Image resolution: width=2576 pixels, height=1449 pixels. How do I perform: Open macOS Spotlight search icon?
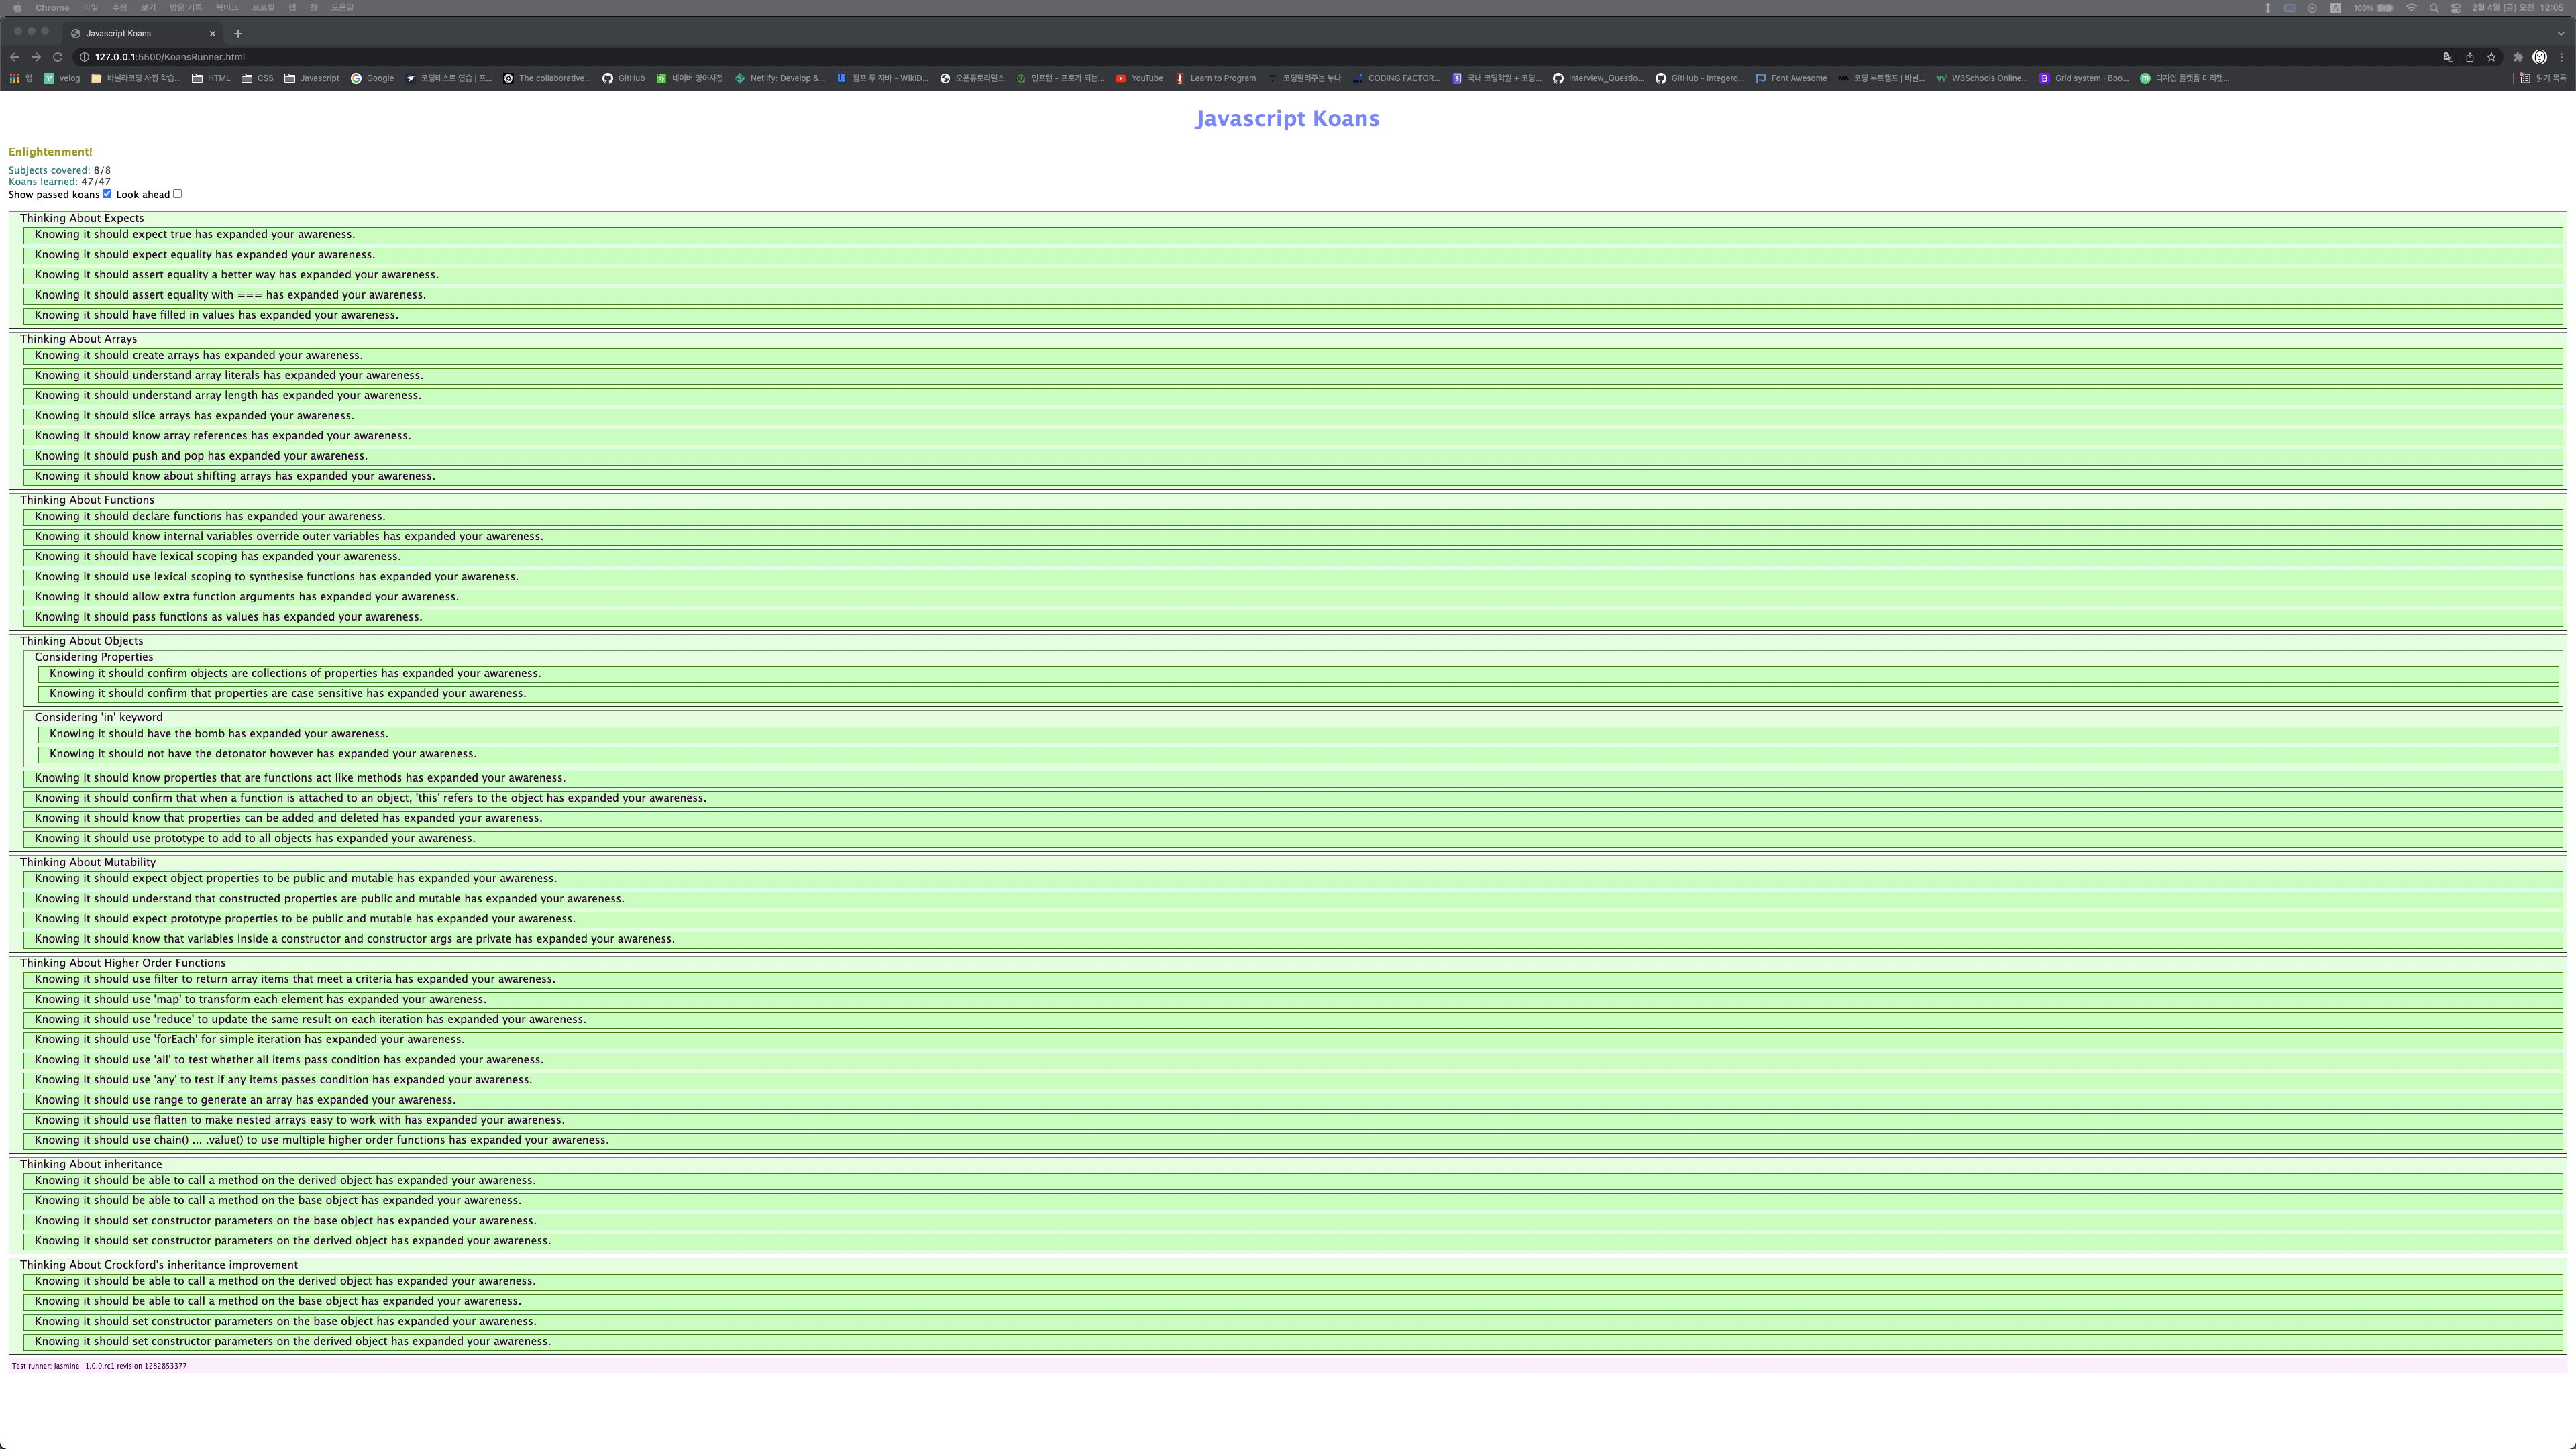click(x=2433, y=8)
